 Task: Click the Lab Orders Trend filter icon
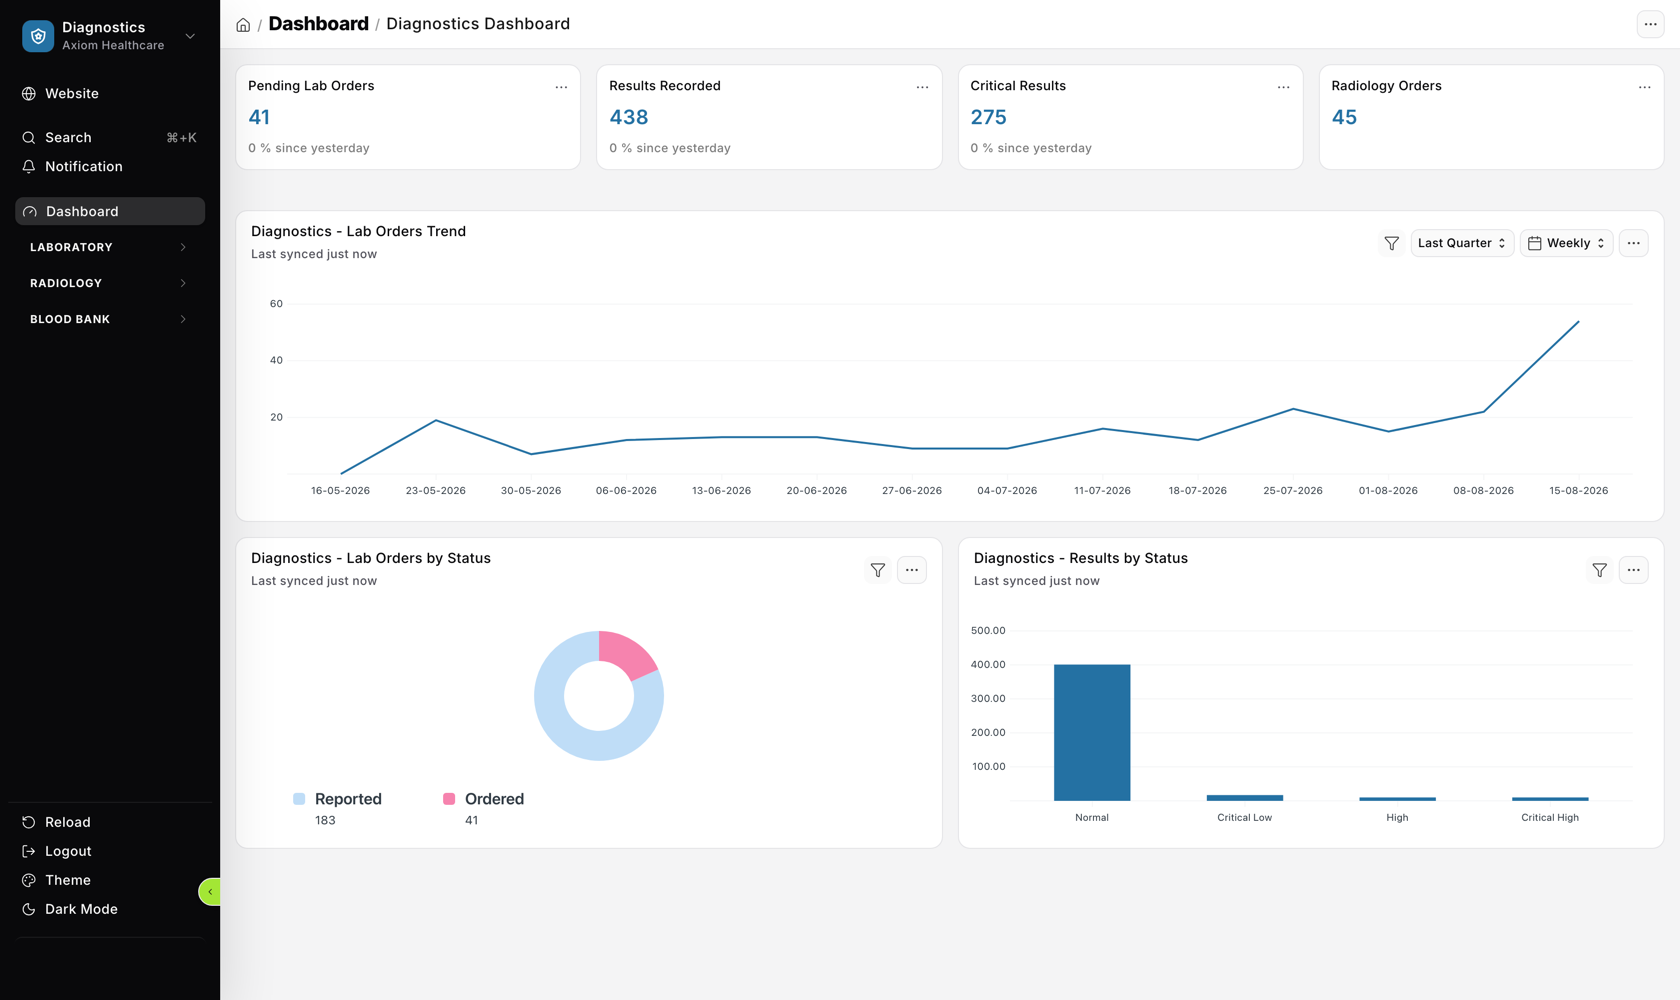coord(1391,243)
